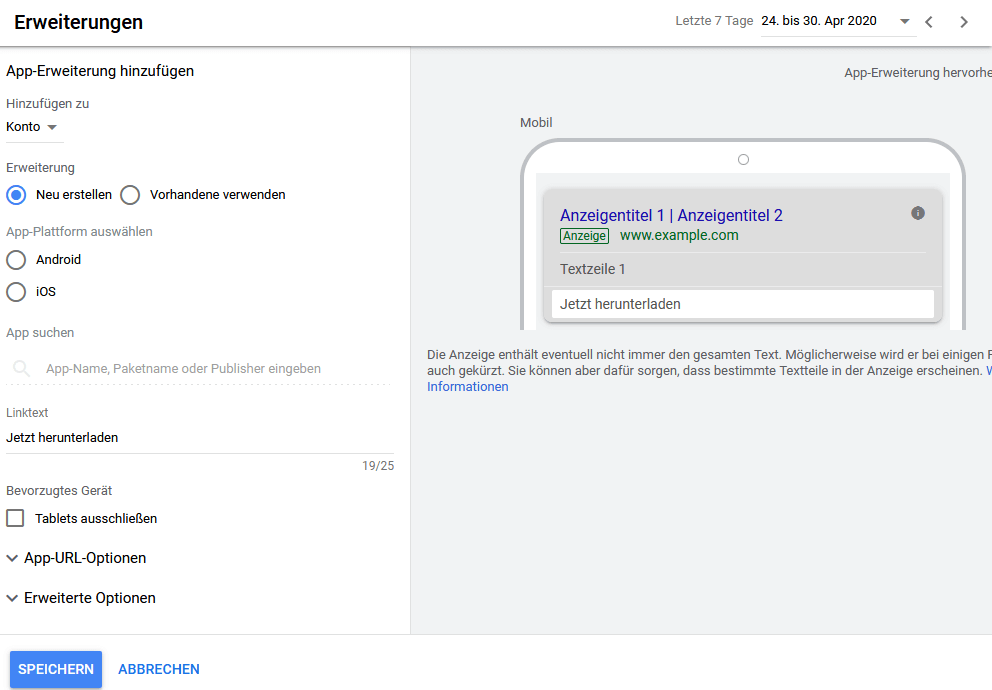Select the Neu erstellen radio button
The width and height of the screenshot is (992, 690).
(x=16, y=195)
